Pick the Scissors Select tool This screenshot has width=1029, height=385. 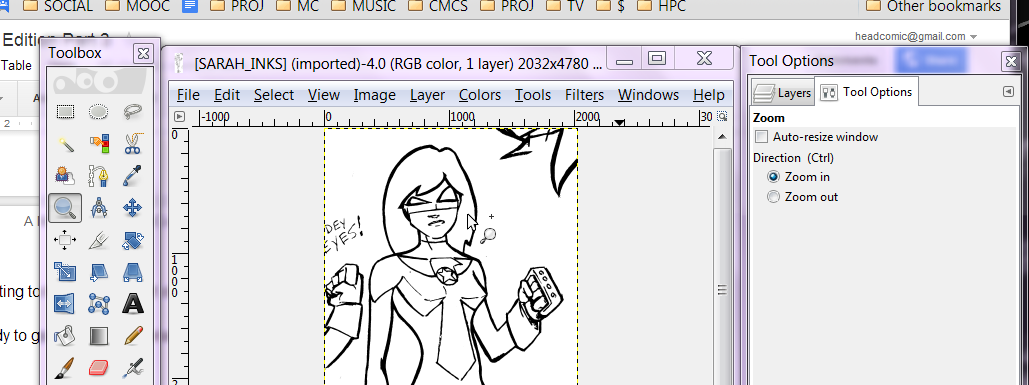click(133, 143)
